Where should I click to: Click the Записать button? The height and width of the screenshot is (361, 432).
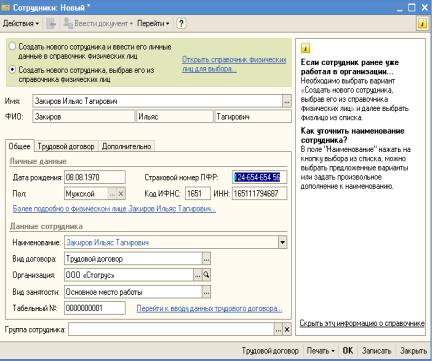pos(376,351)
